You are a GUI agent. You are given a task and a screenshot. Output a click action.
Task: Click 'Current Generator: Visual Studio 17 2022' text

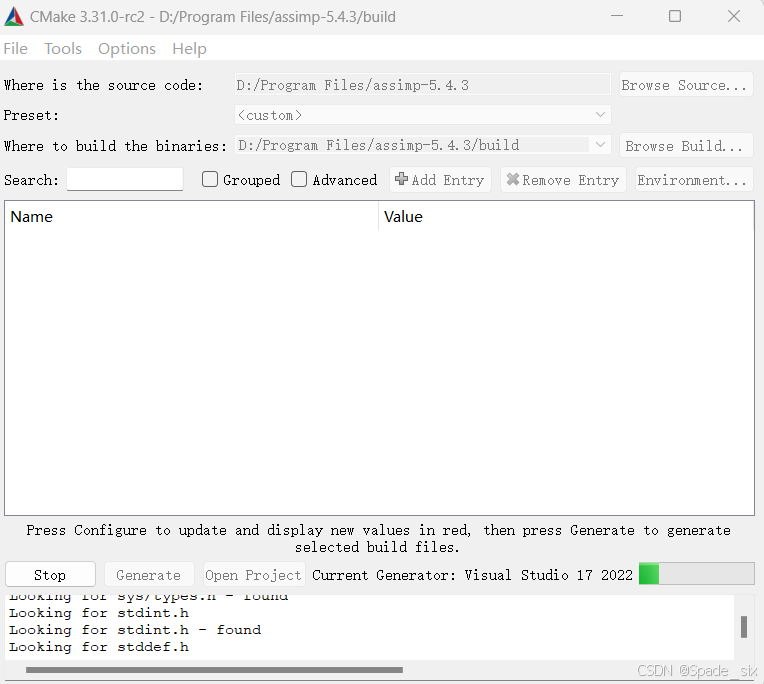(x=472, y=575)
